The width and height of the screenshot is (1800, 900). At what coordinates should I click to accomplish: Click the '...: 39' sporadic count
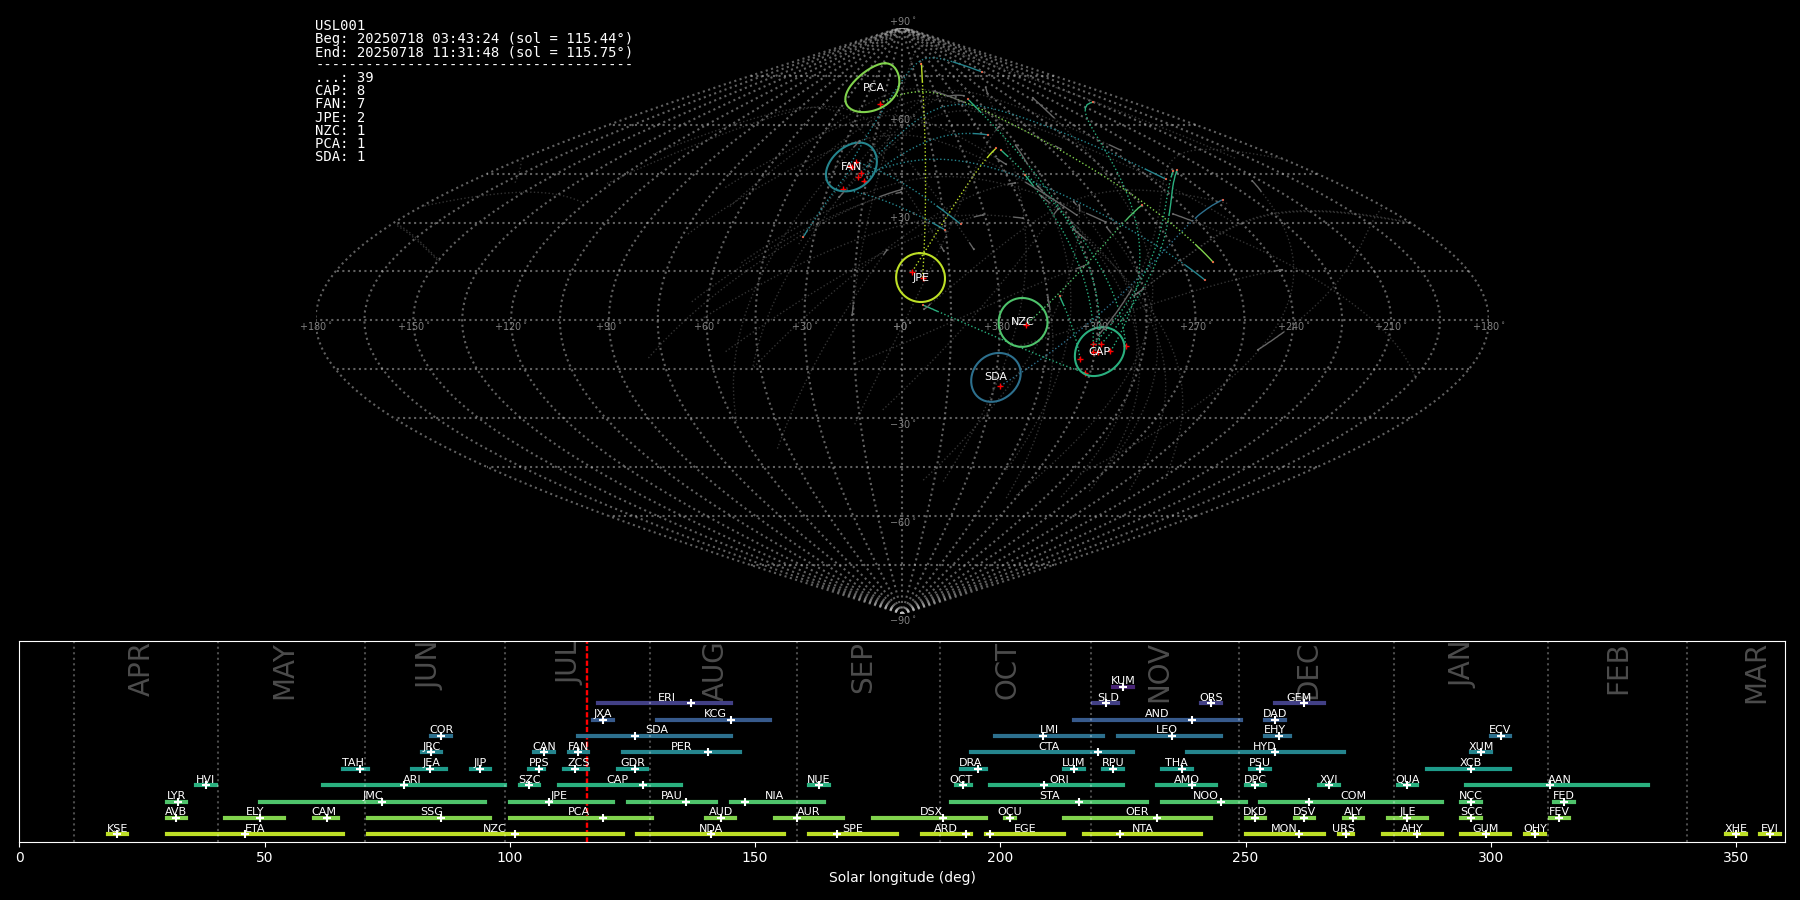(344, 77)
